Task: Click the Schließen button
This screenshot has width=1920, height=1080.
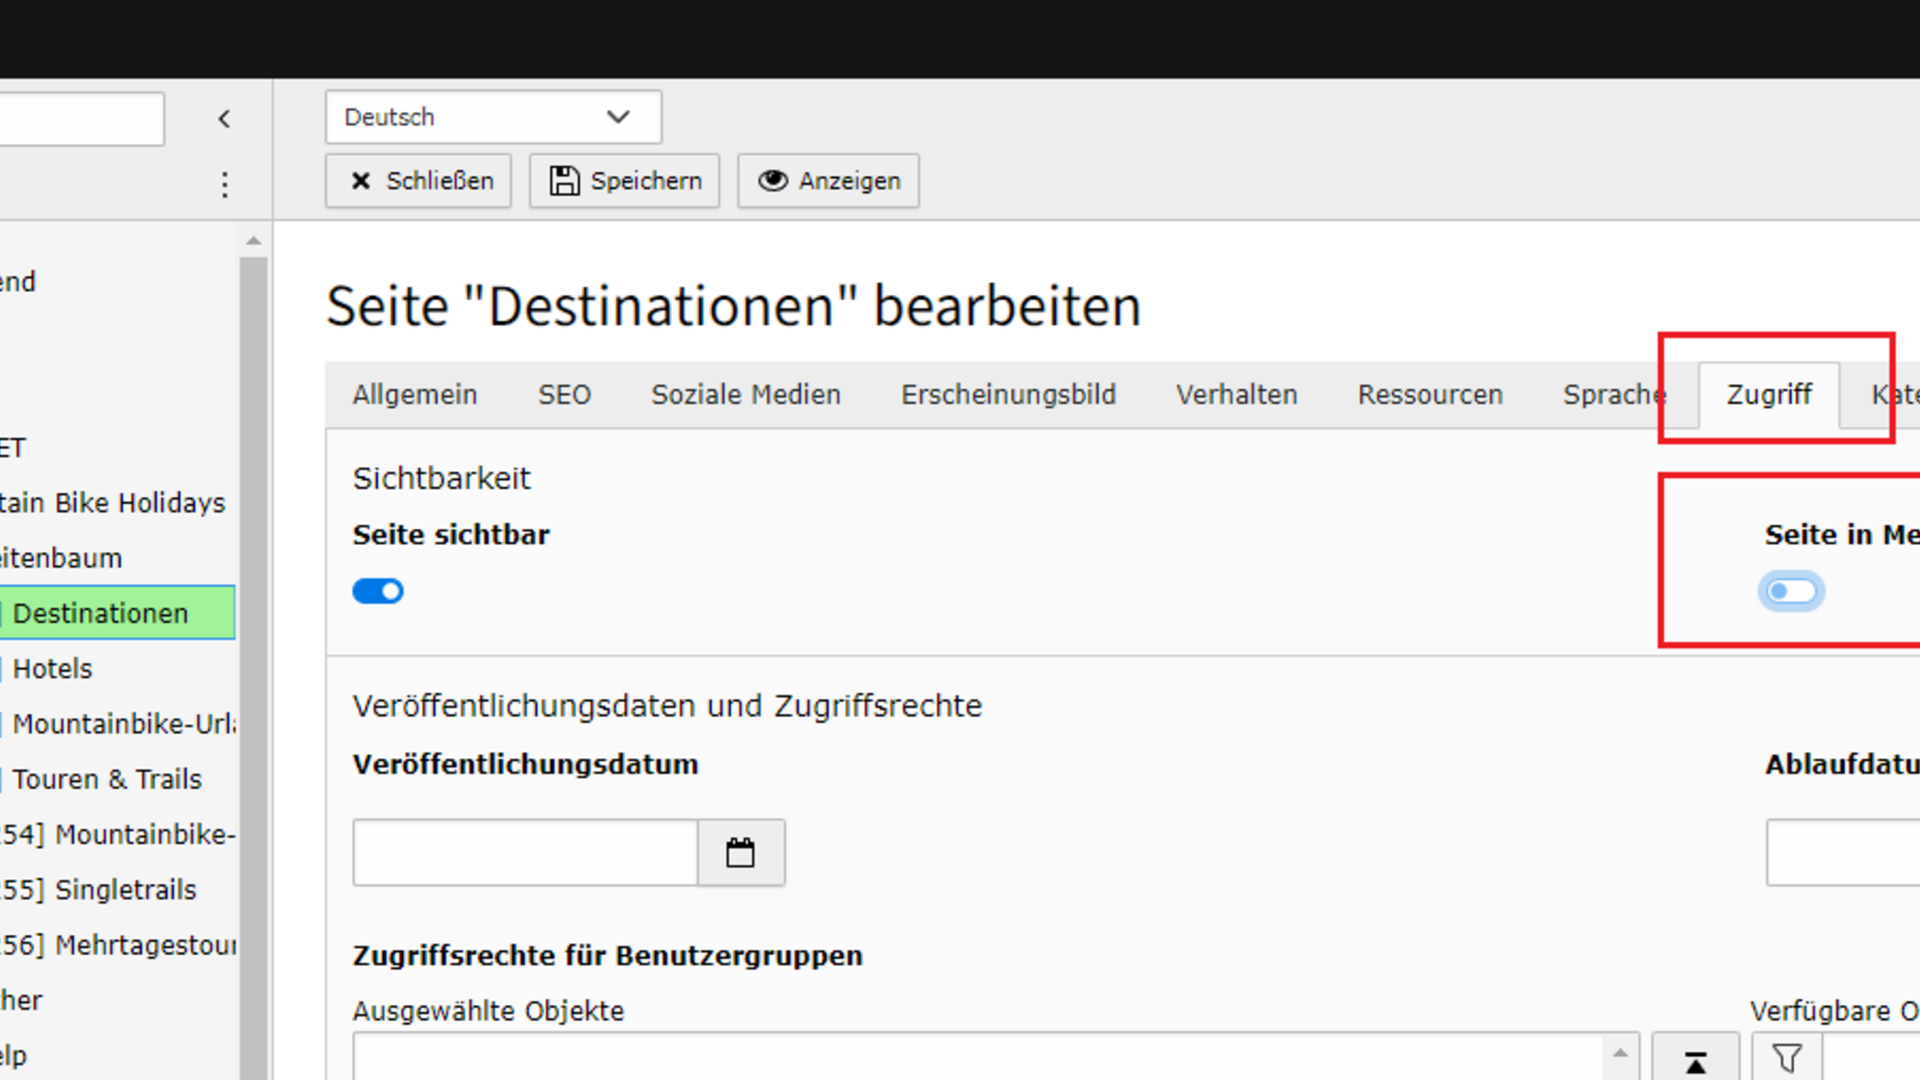Action: coord(419,181)
